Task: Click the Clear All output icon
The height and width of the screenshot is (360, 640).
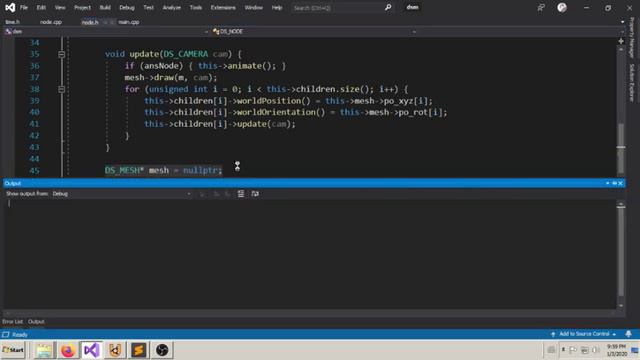Action: (241, 194)
